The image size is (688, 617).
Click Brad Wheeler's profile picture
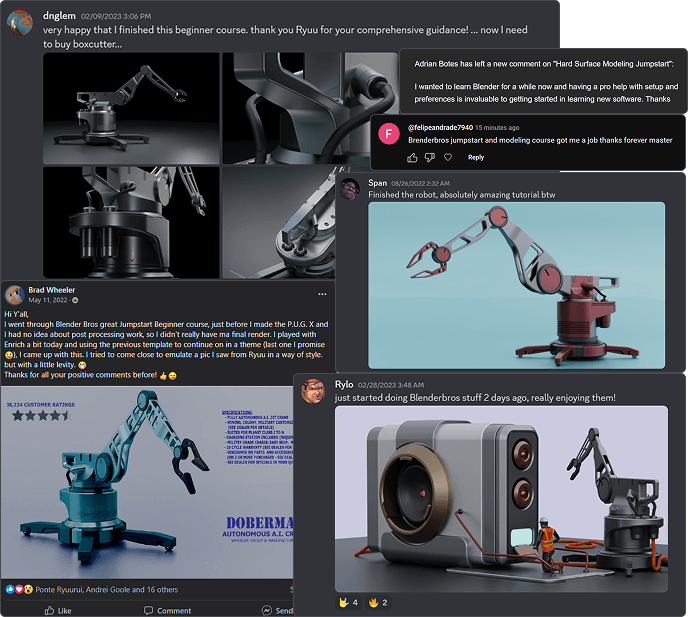pyautogui.click(x=14, y=295)
